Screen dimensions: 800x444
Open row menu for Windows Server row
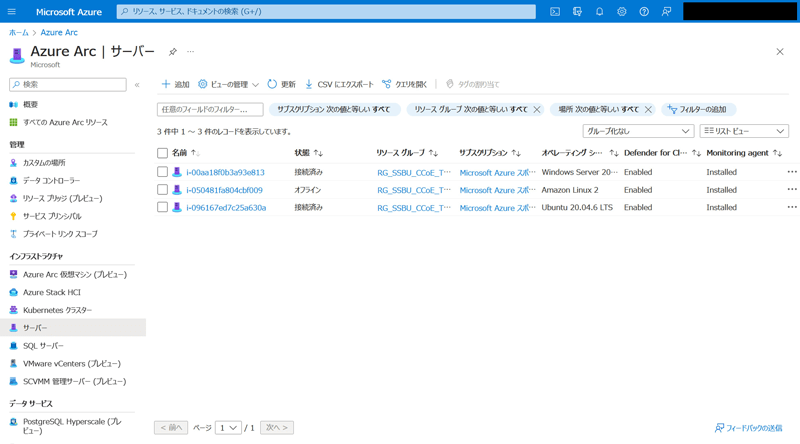pyautogui.click(x=792, y=172)
